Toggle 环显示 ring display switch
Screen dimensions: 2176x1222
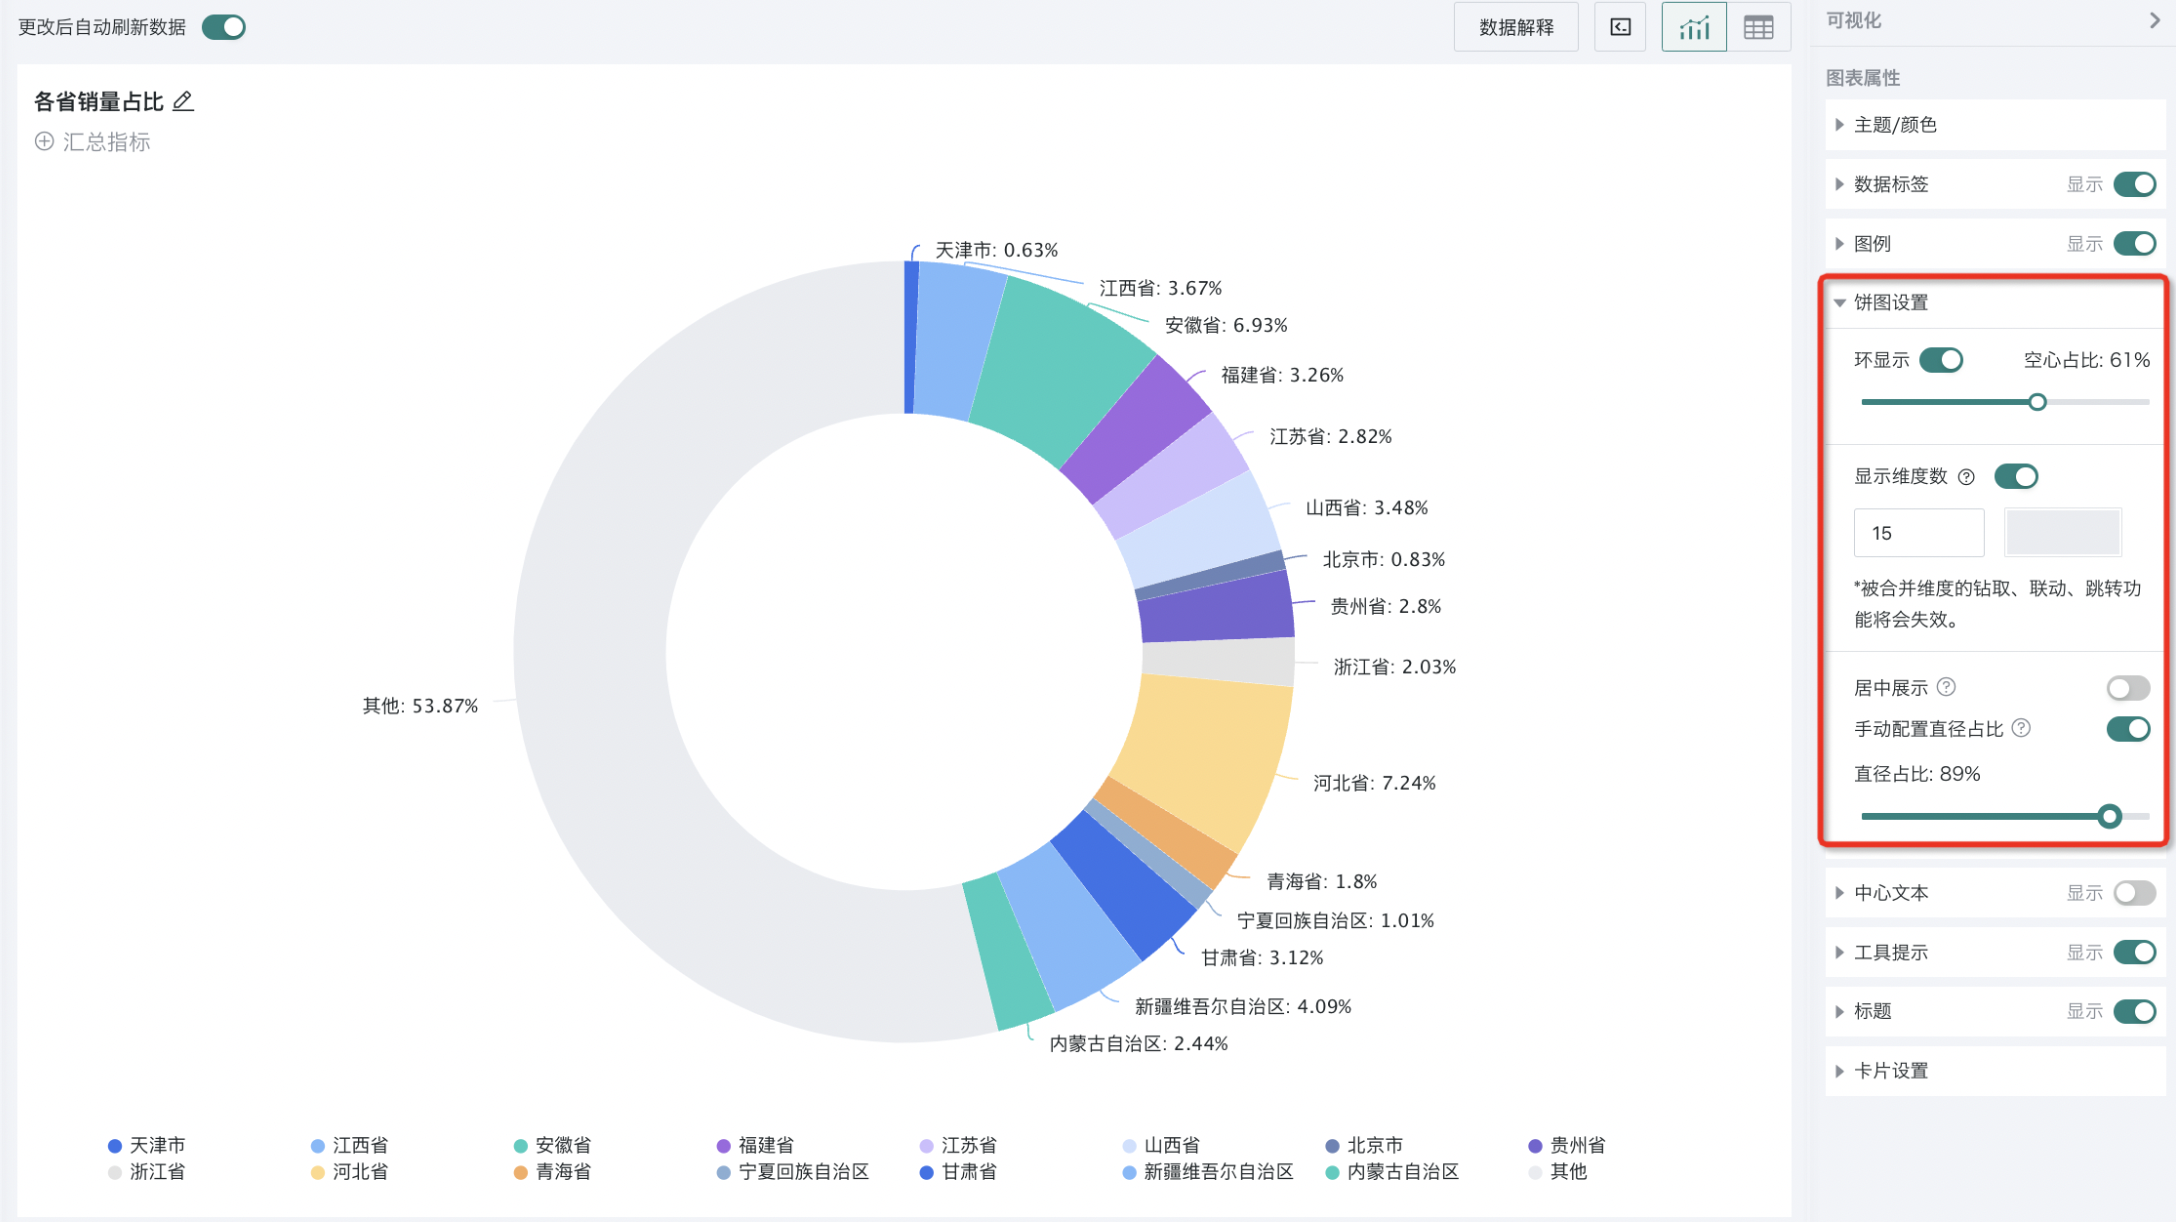[1942, 360]
